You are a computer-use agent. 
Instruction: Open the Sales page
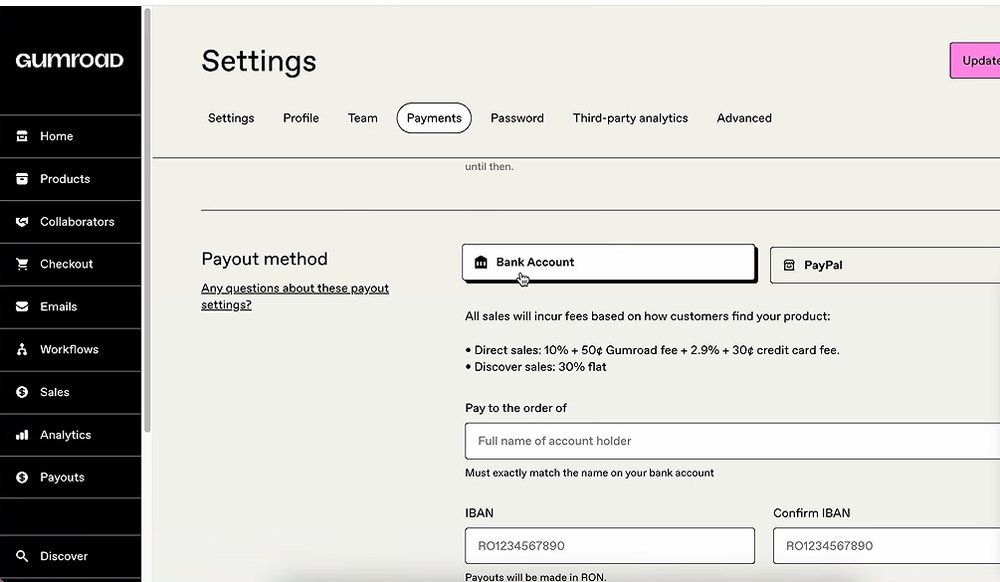coord(70,392)
